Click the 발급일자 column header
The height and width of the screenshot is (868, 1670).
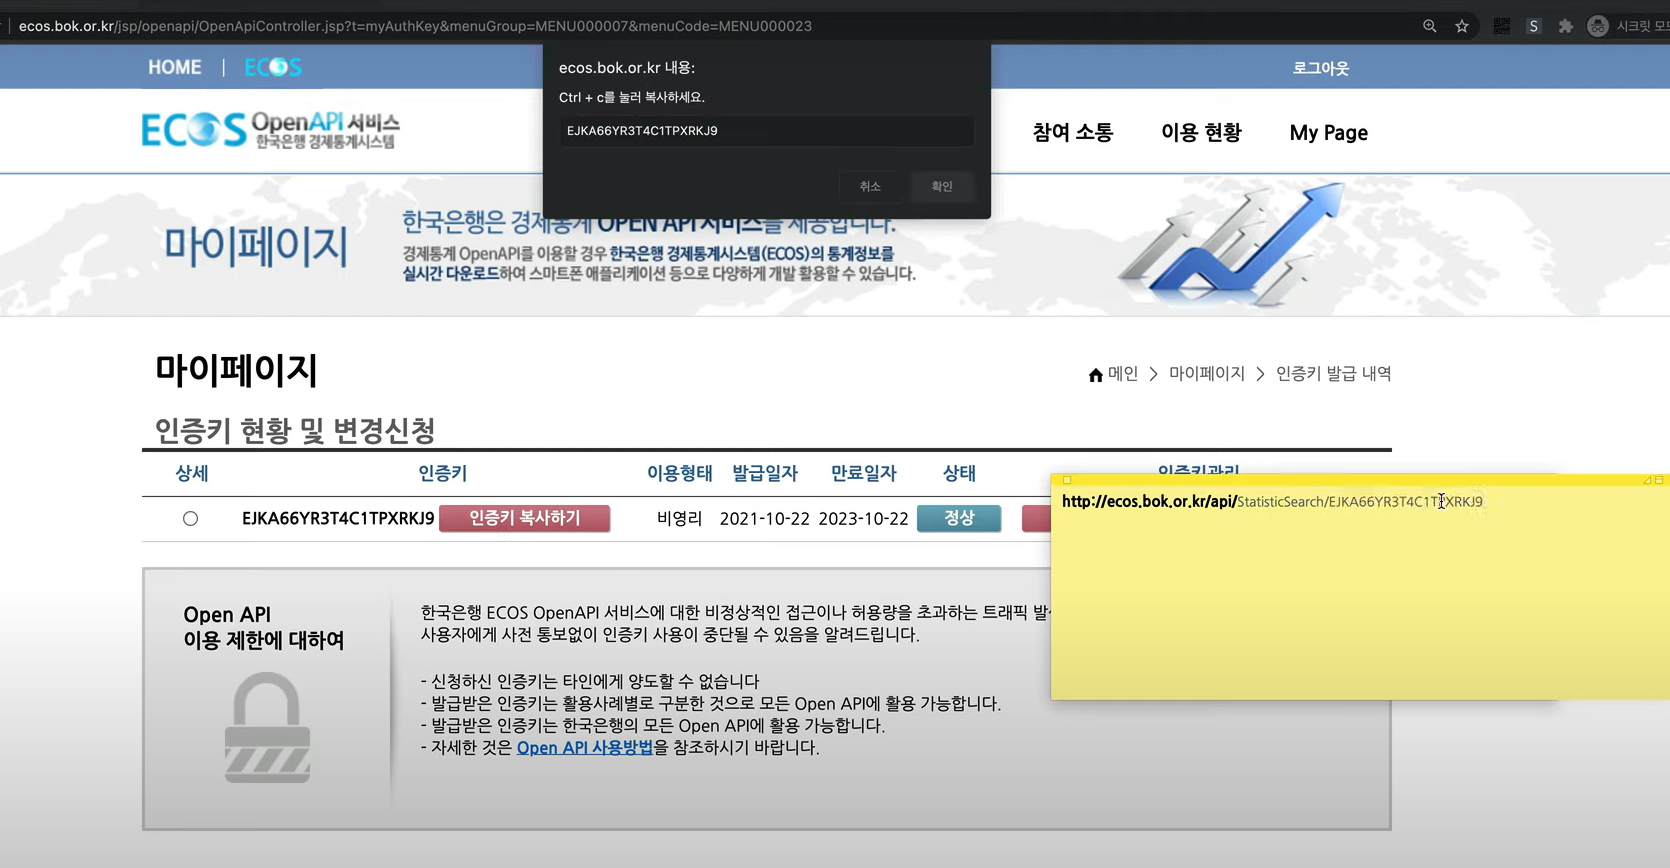pos(764,473)
